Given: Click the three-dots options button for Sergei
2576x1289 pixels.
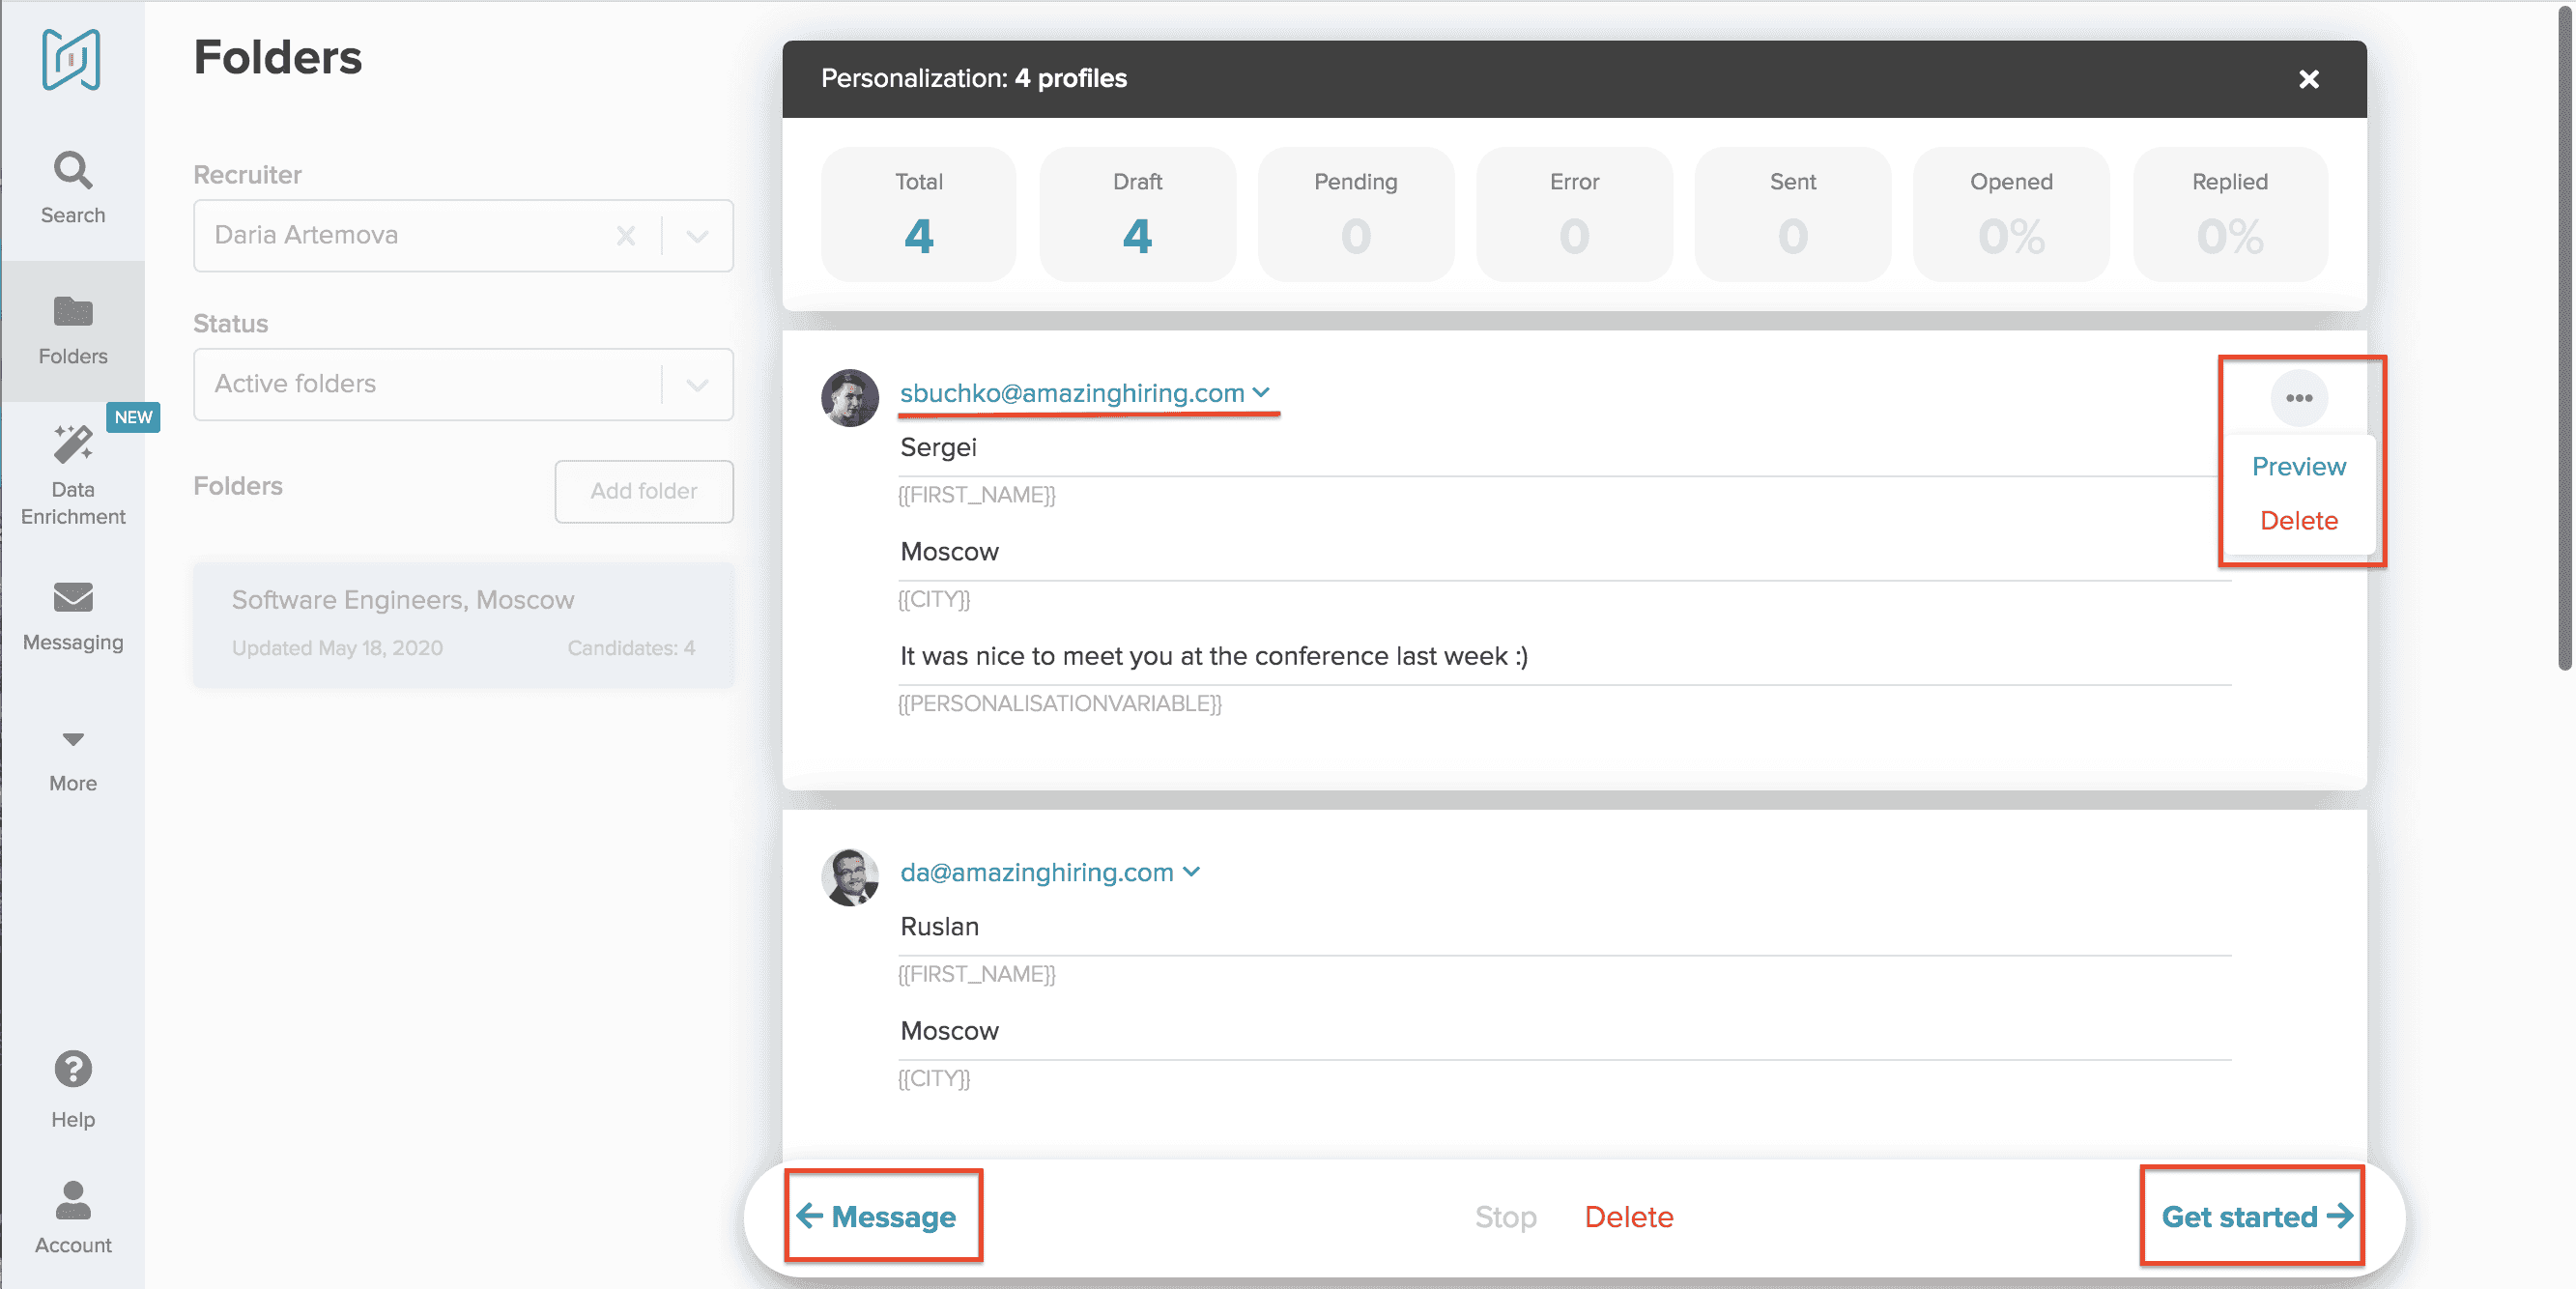Looking at the screenshot, I should [x=2298, y=398].
